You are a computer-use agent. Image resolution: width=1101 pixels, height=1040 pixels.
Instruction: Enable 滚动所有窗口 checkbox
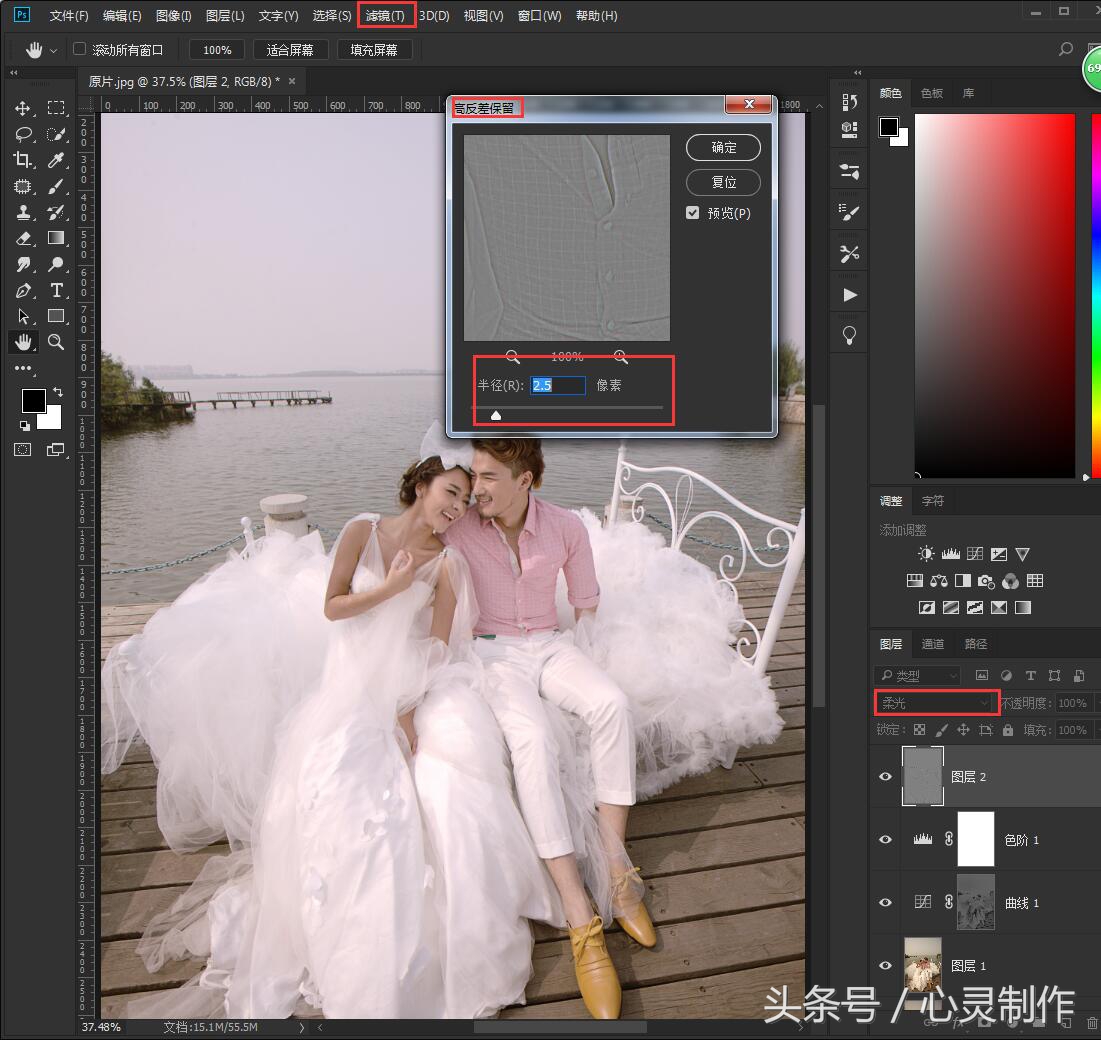click(80, 49)
